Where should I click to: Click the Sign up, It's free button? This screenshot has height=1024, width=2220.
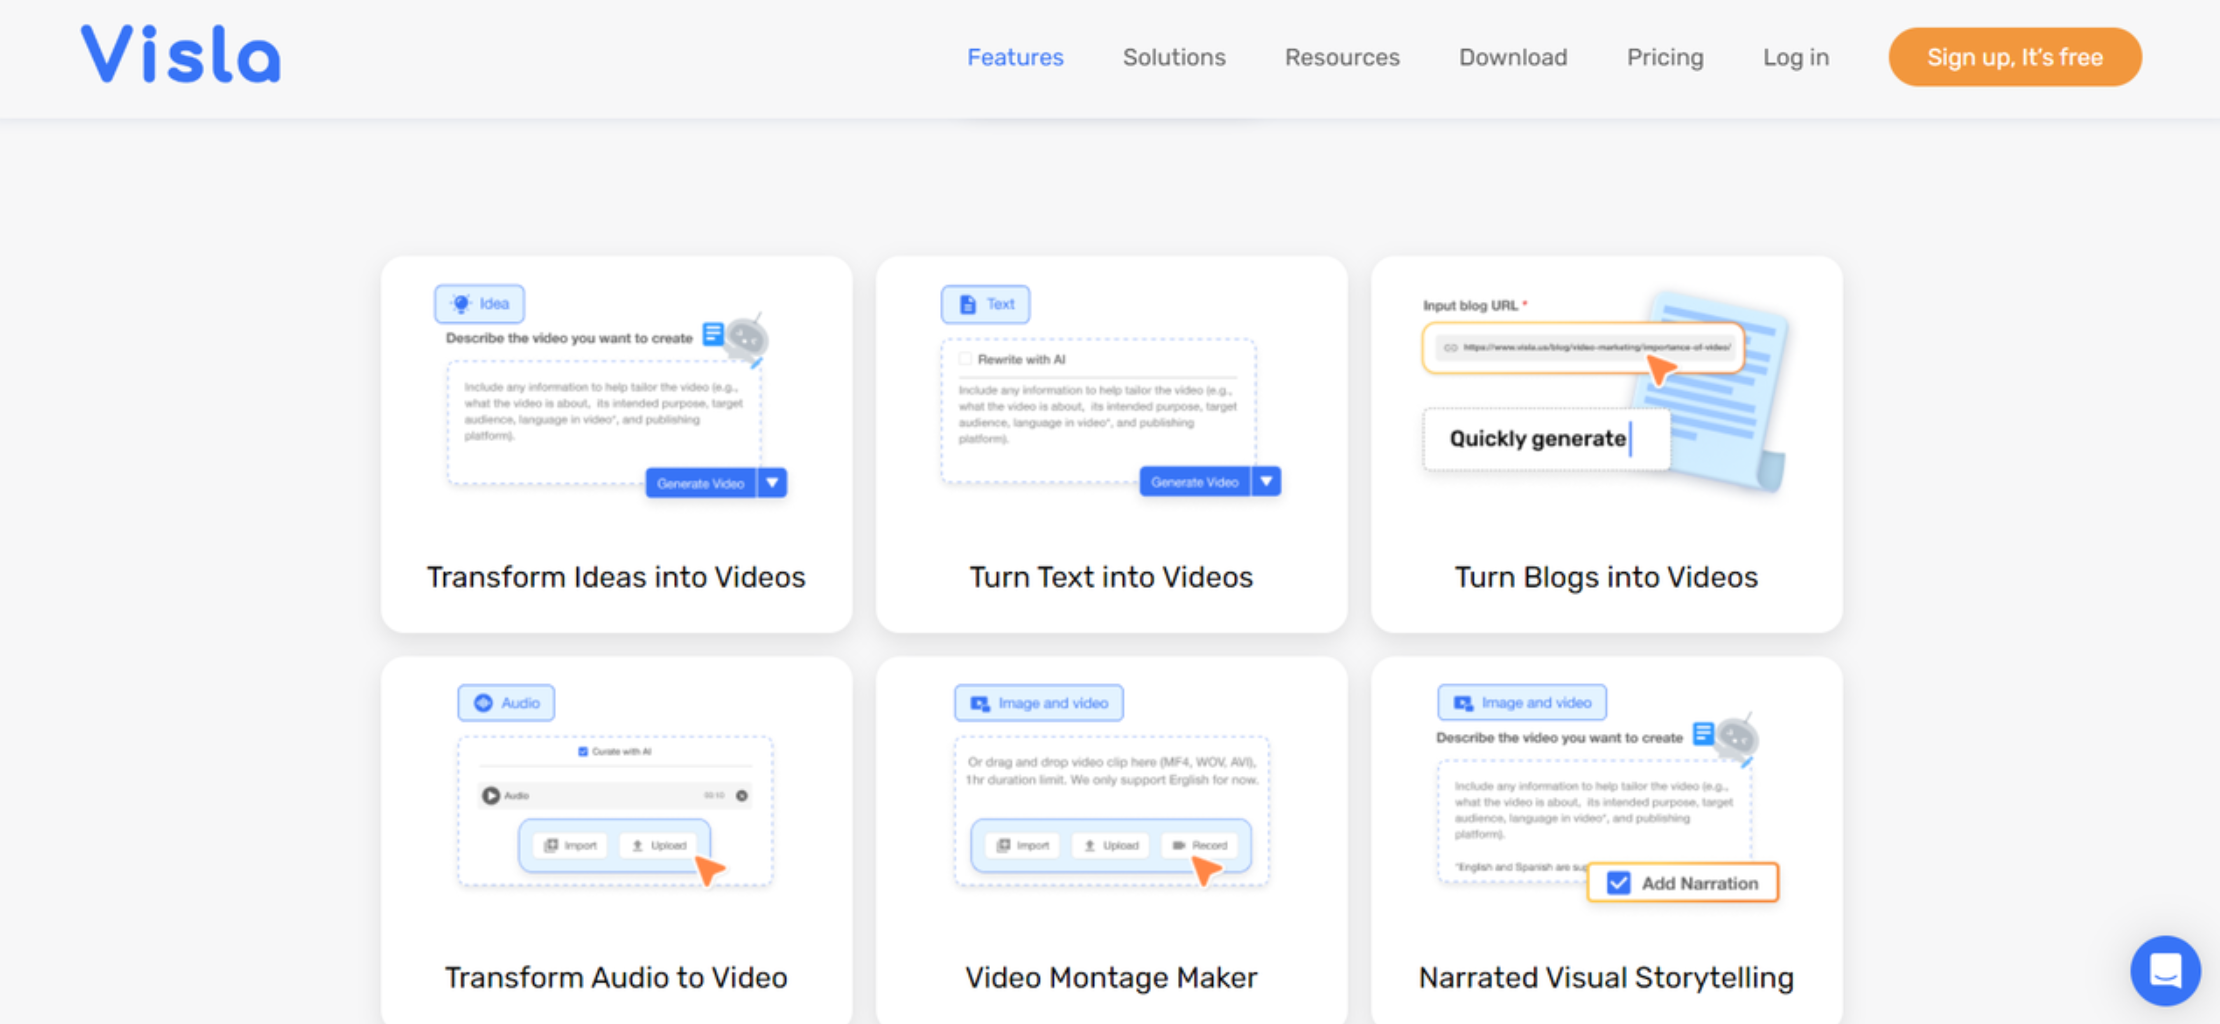(x=2015, y=57)
